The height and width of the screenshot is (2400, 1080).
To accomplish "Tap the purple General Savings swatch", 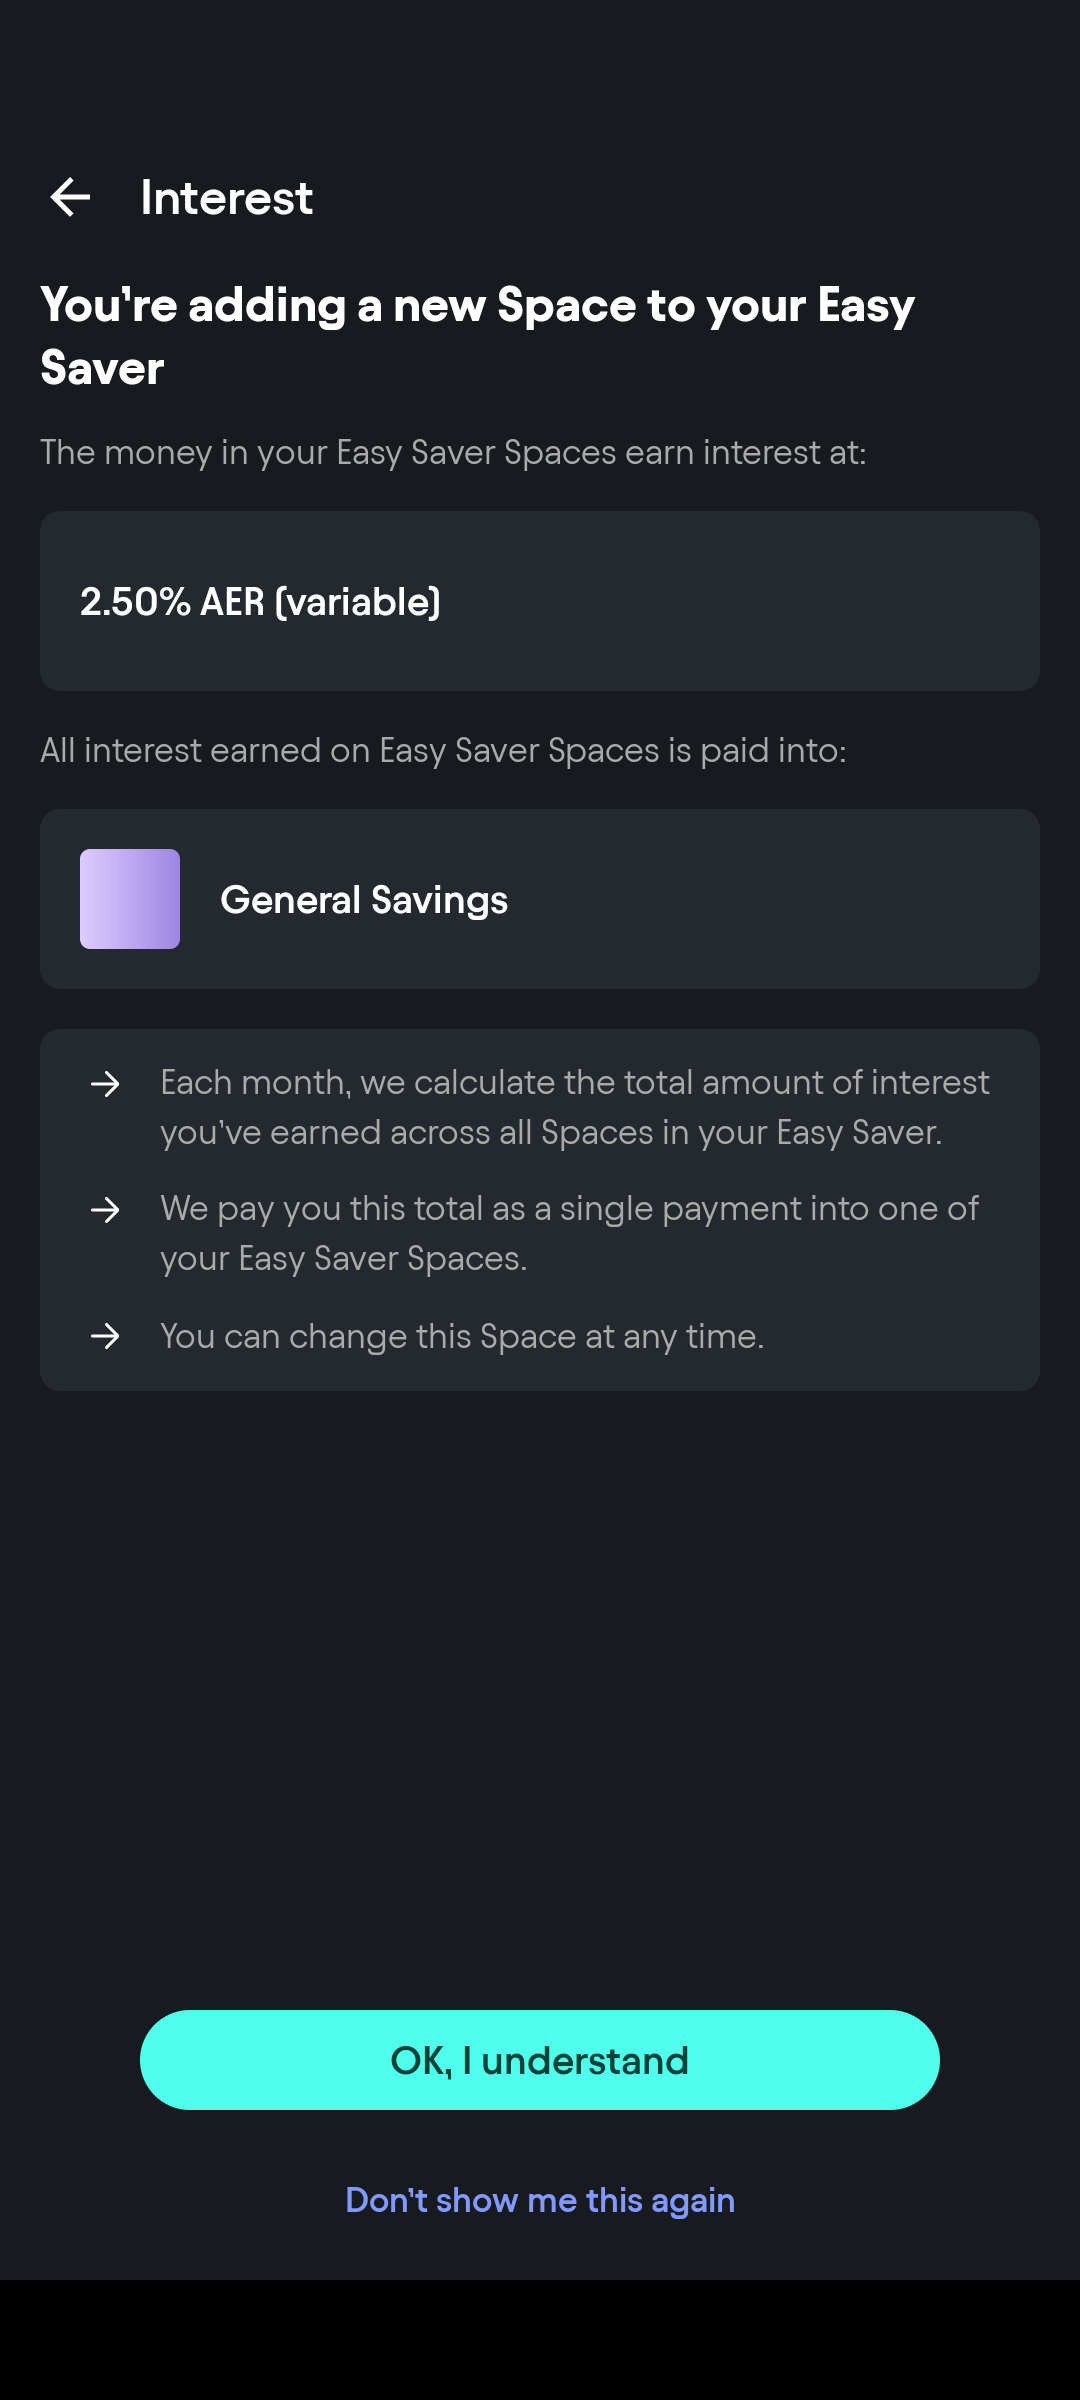I will pyautogui.click(x=130, y=899).
